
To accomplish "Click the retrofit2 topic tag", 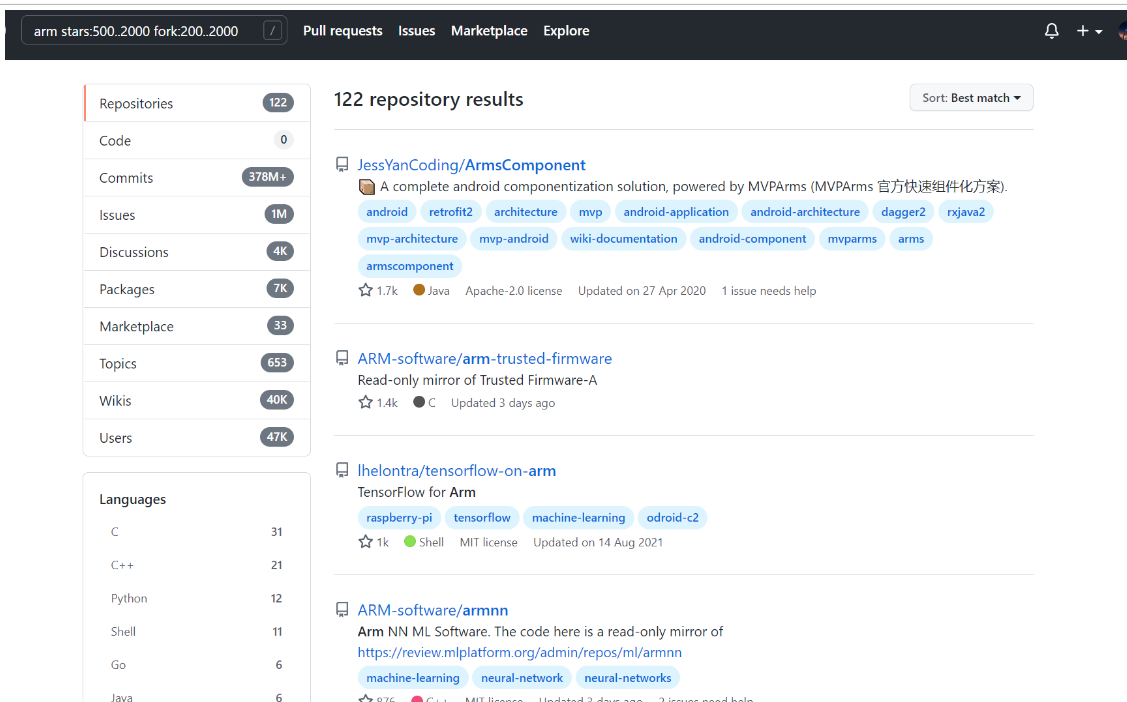I will point(451,212).
